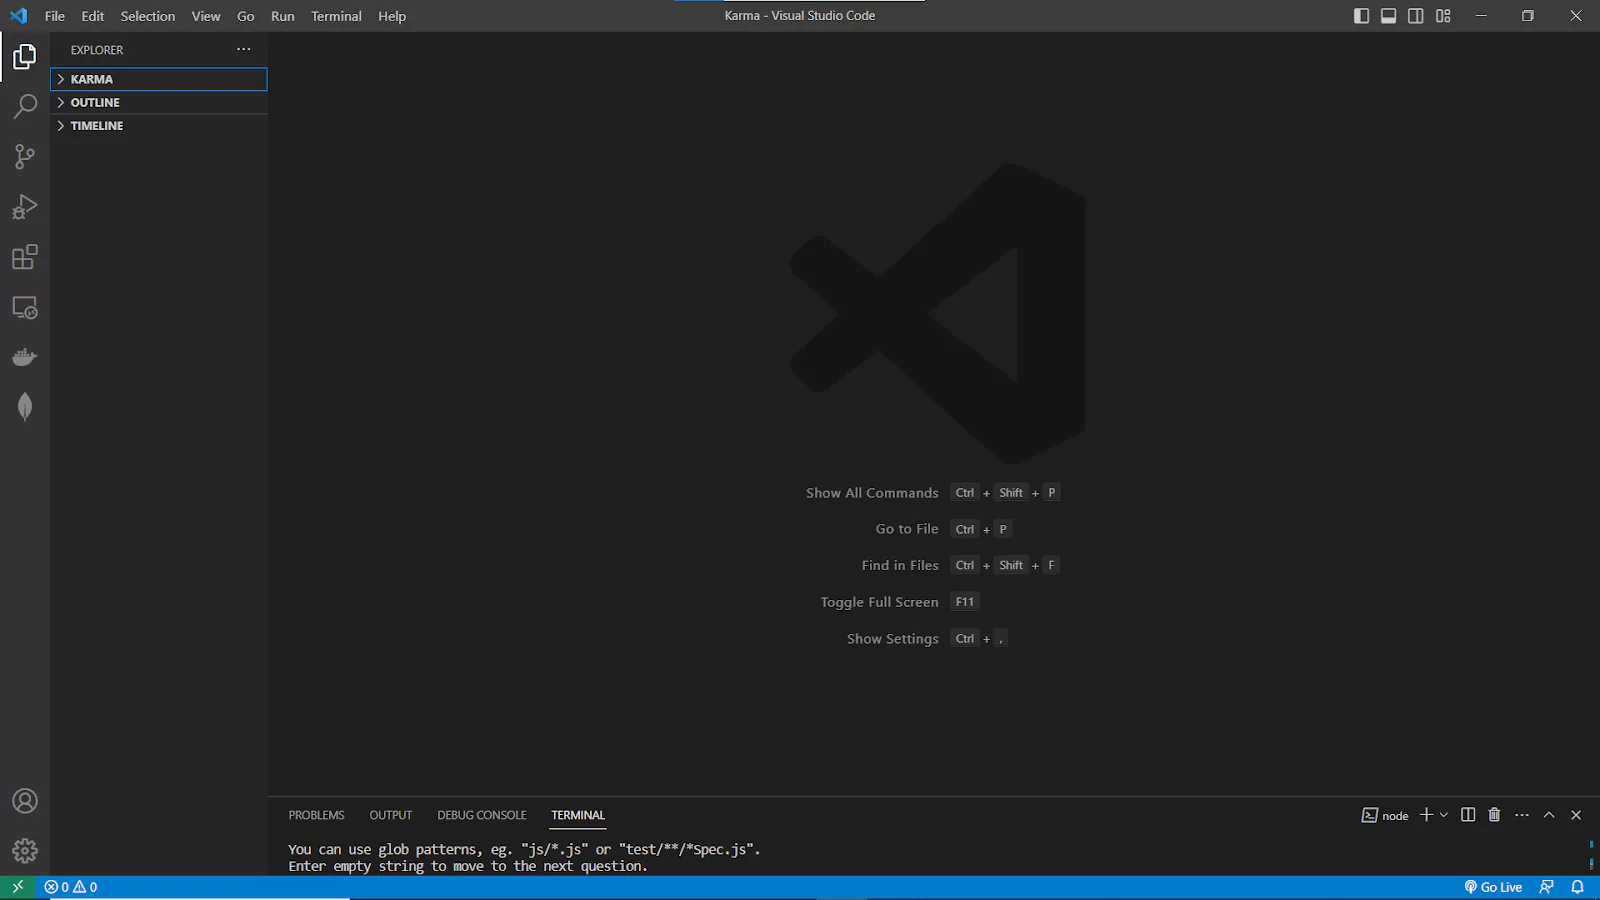Switch to the DEBUG CONSOLE tab
Screen dimensions: 1600x900
[481, 815]
